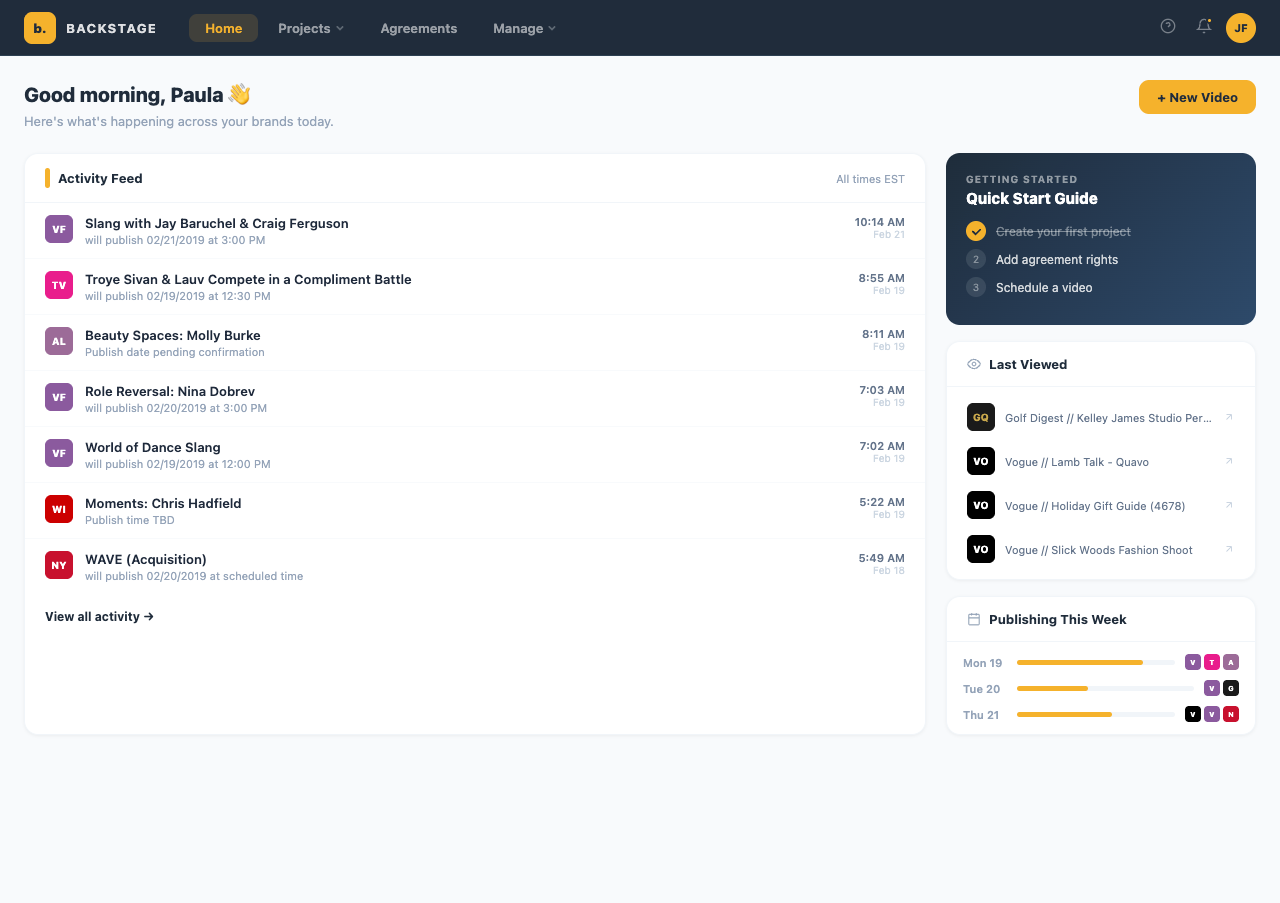Click the calendar icon on Publishing This Week
1280x903 pixels.
[972, 619]
